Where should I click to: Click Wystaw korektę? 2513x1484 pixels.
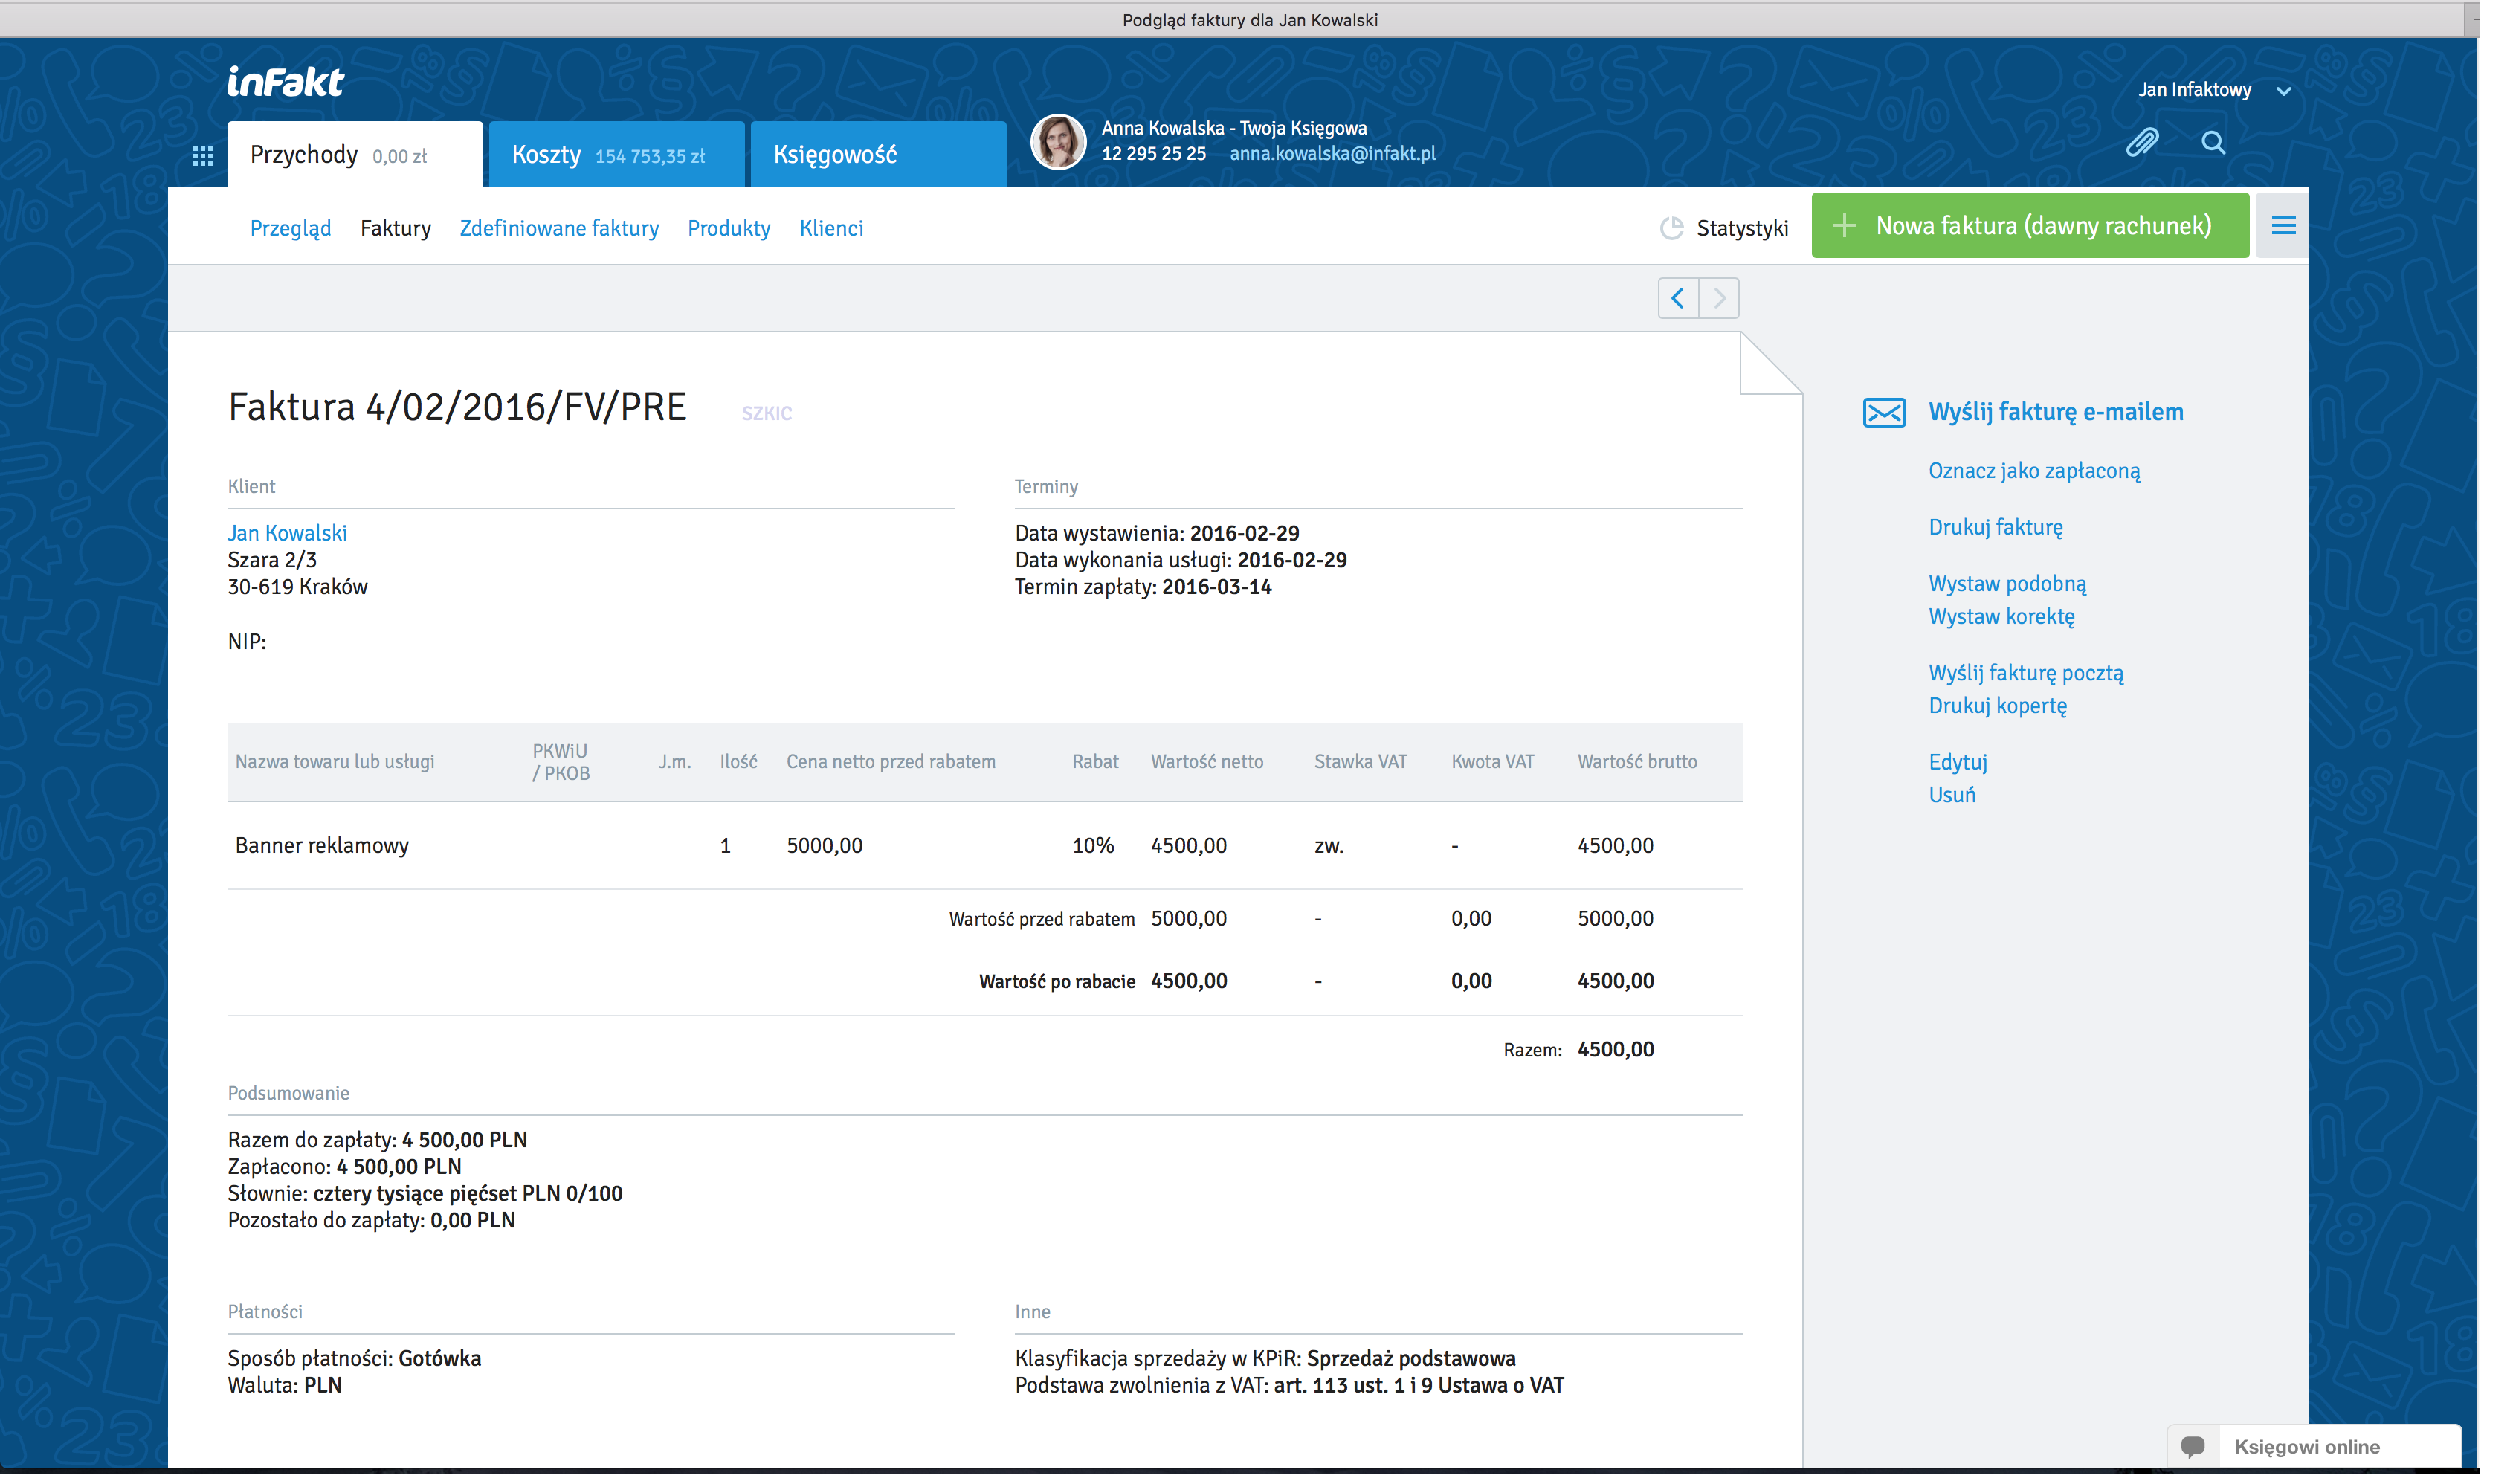click(2001, 617)
